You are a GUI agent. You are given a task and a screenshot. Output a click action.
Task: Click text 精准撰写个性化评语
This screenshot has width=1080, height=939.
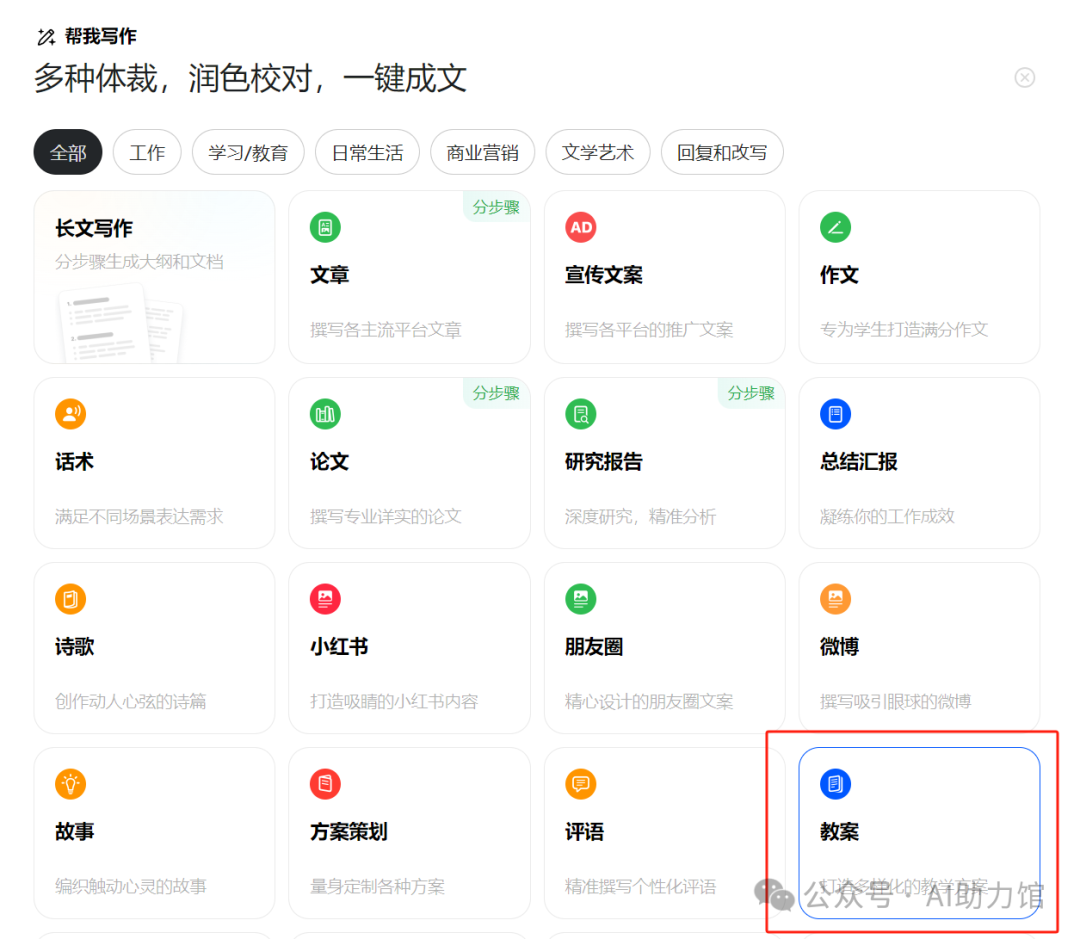coord(641,887)
